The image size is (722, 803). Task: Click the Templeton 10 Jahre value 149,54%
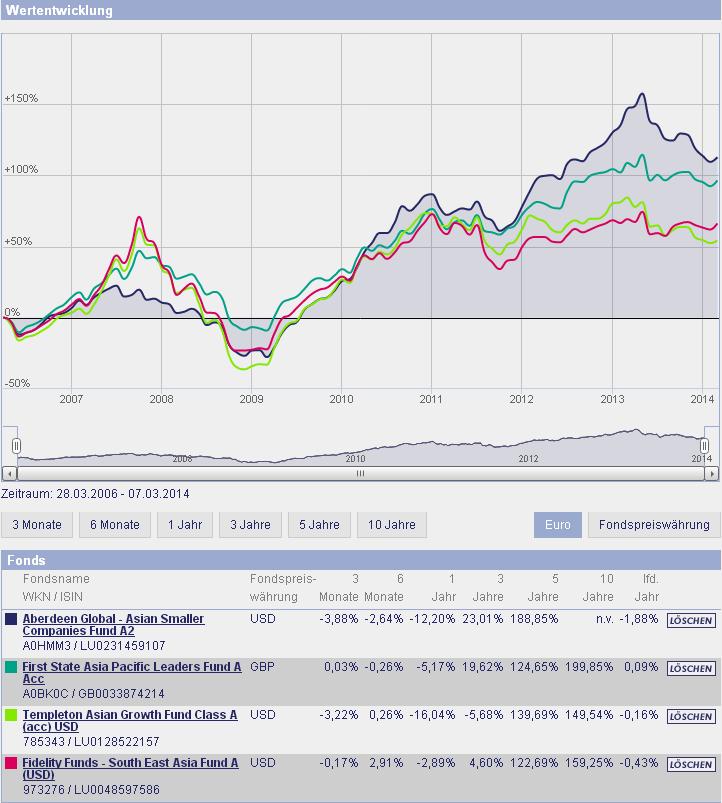pos(589,715)
